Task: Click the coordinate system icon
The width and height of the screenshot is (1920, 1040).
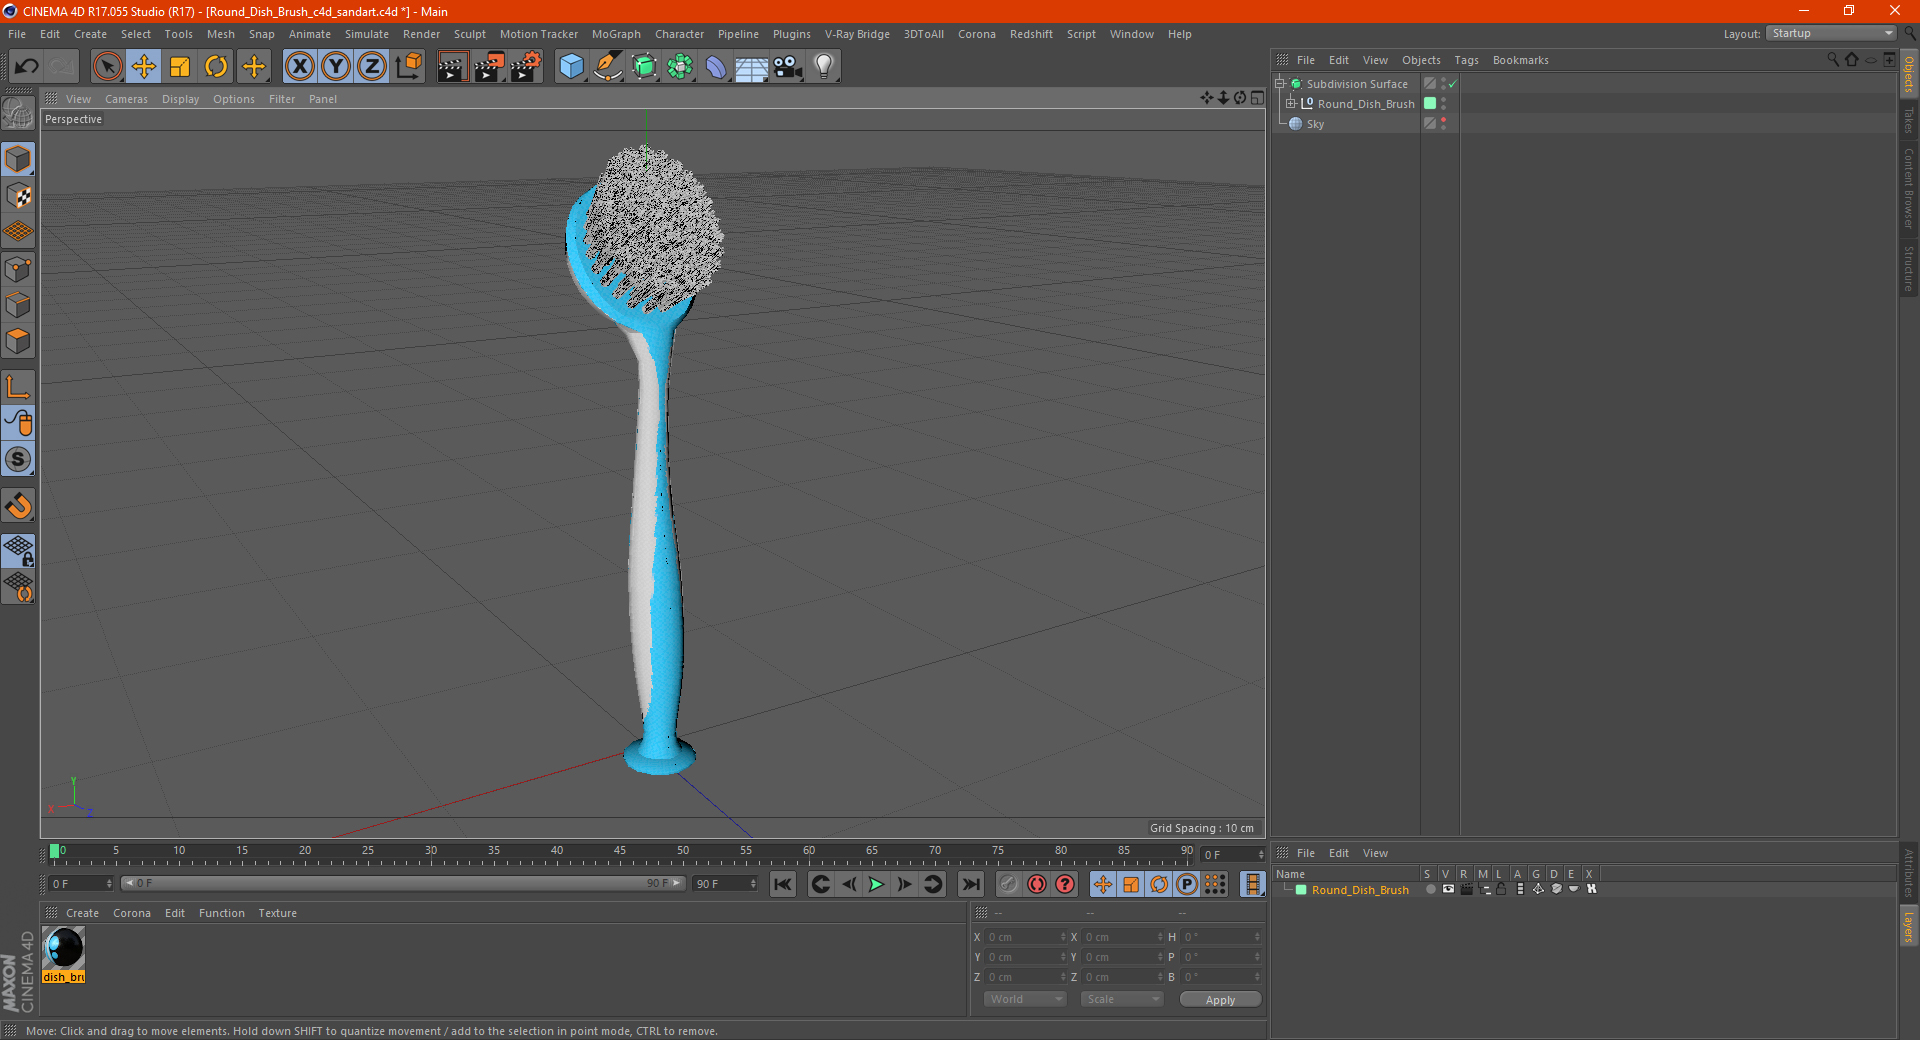Action: 408,67
